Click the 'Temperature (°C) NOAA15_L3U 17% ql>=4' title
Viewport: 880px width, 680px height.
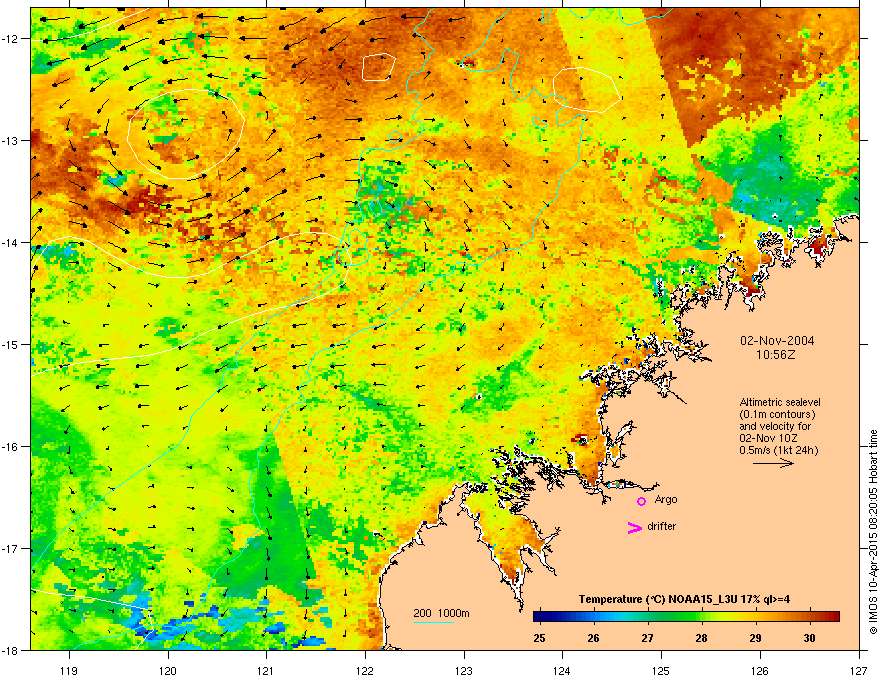tap(684, 599)
